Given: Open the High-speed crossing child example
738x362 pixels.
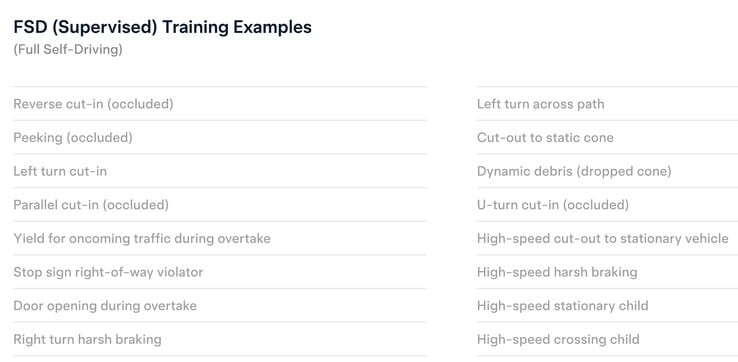Looking at the screenshot, I should point(607,339).
